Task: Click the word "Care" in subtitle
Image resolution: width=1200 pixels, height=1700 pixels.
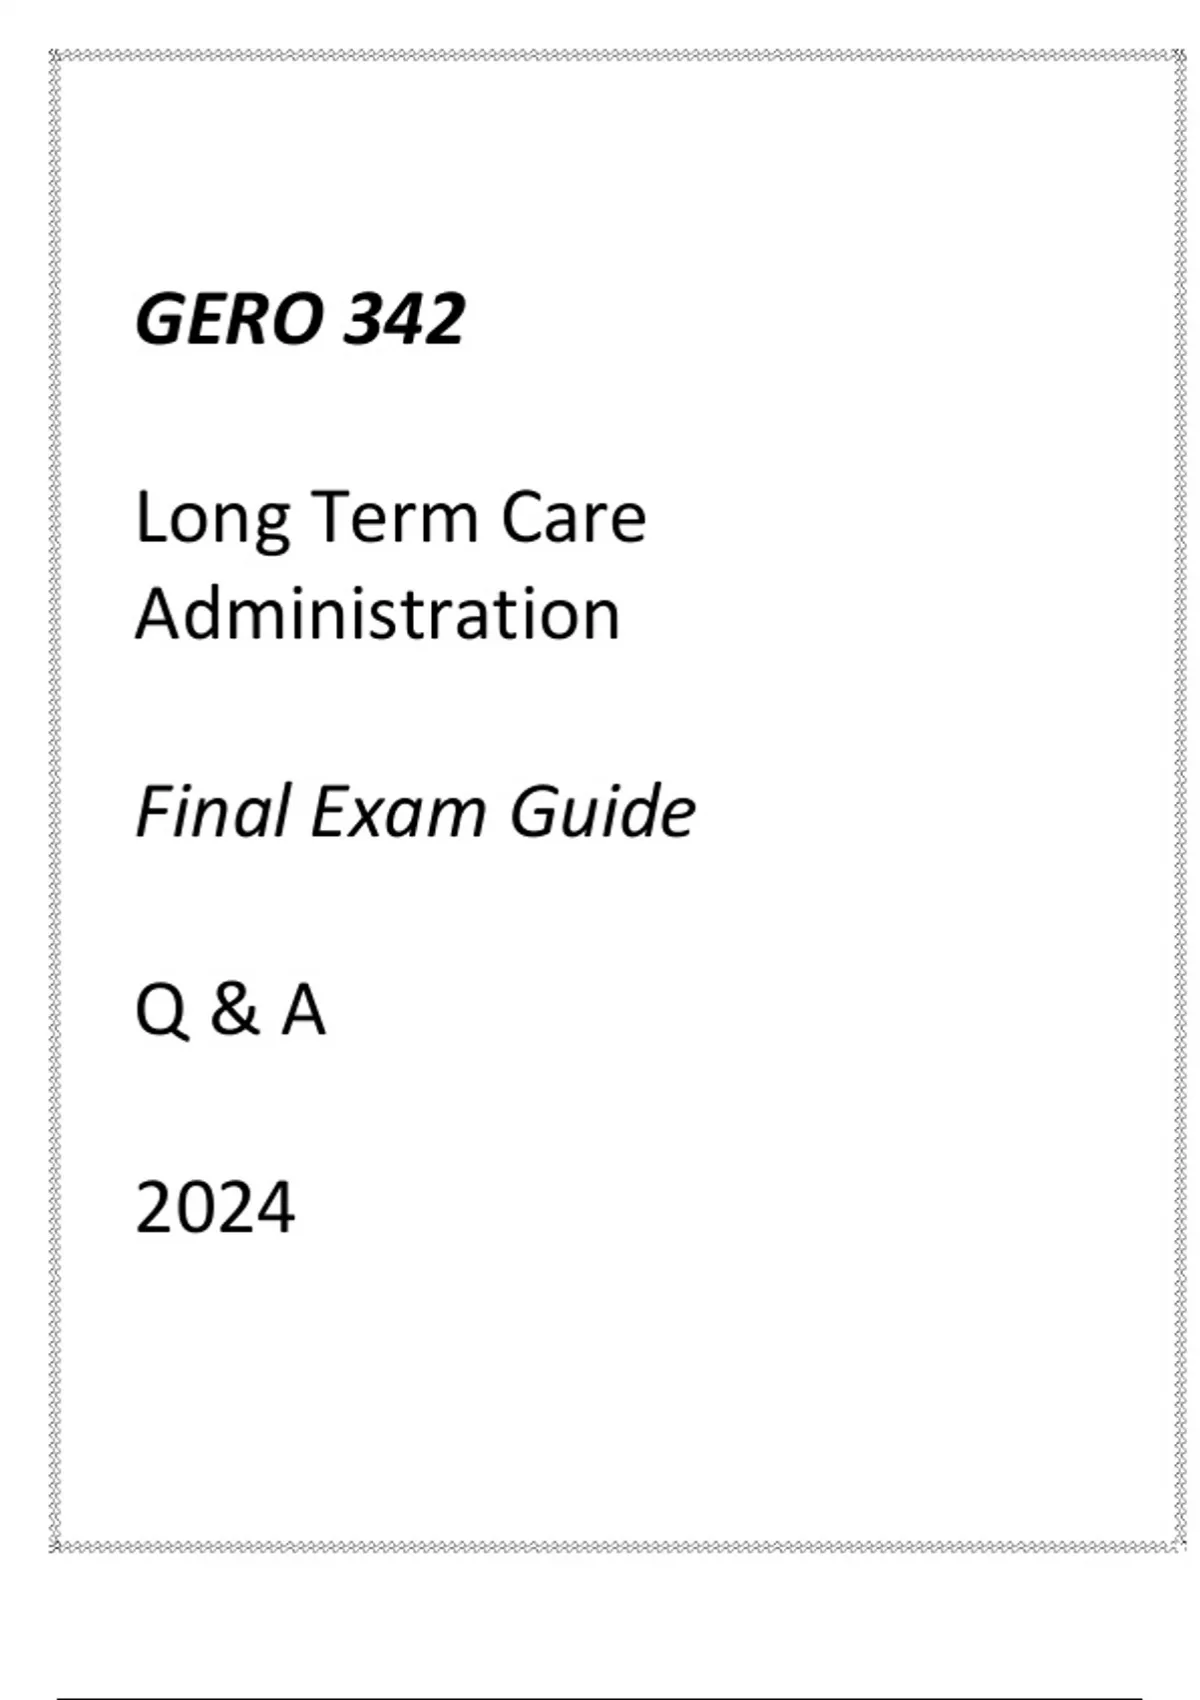Action: click(573, 518)
